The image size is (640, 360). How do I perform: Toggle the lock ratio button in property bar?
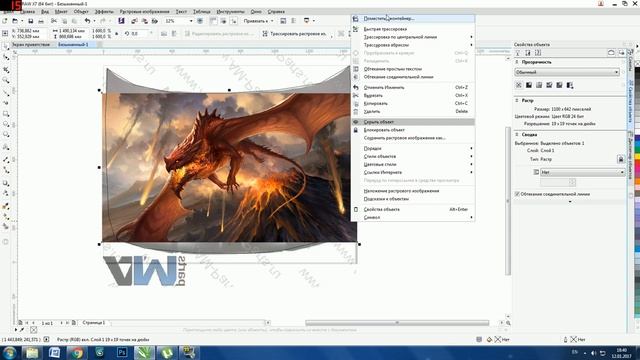tap(117, 33)
